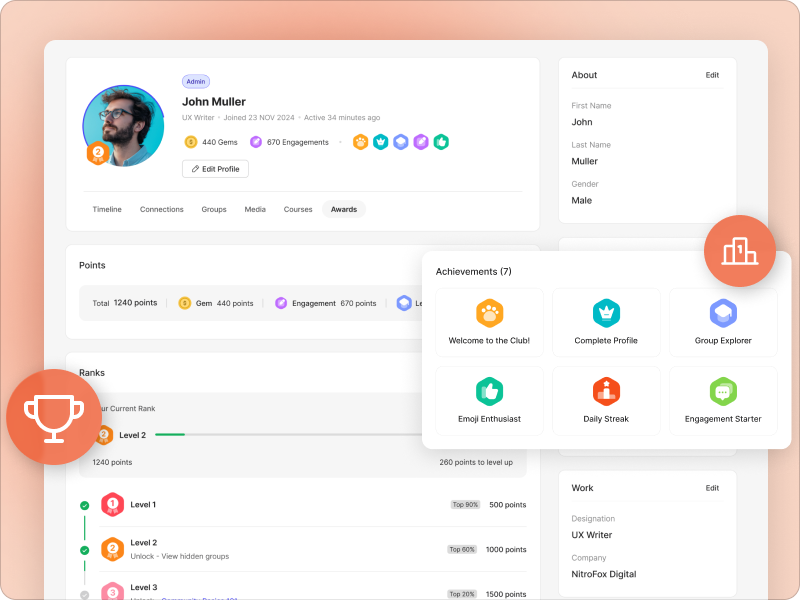Open the Complete Profile achievement card

point(606,322)
